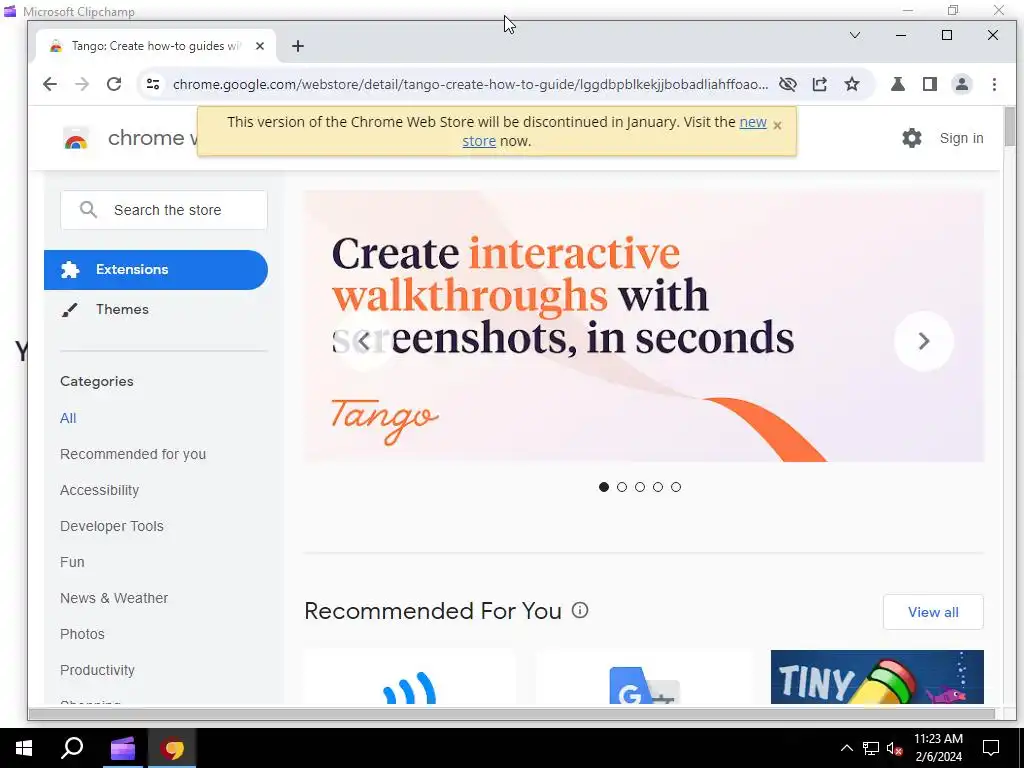Share this page icon in address bar

(x=820, y=84)
